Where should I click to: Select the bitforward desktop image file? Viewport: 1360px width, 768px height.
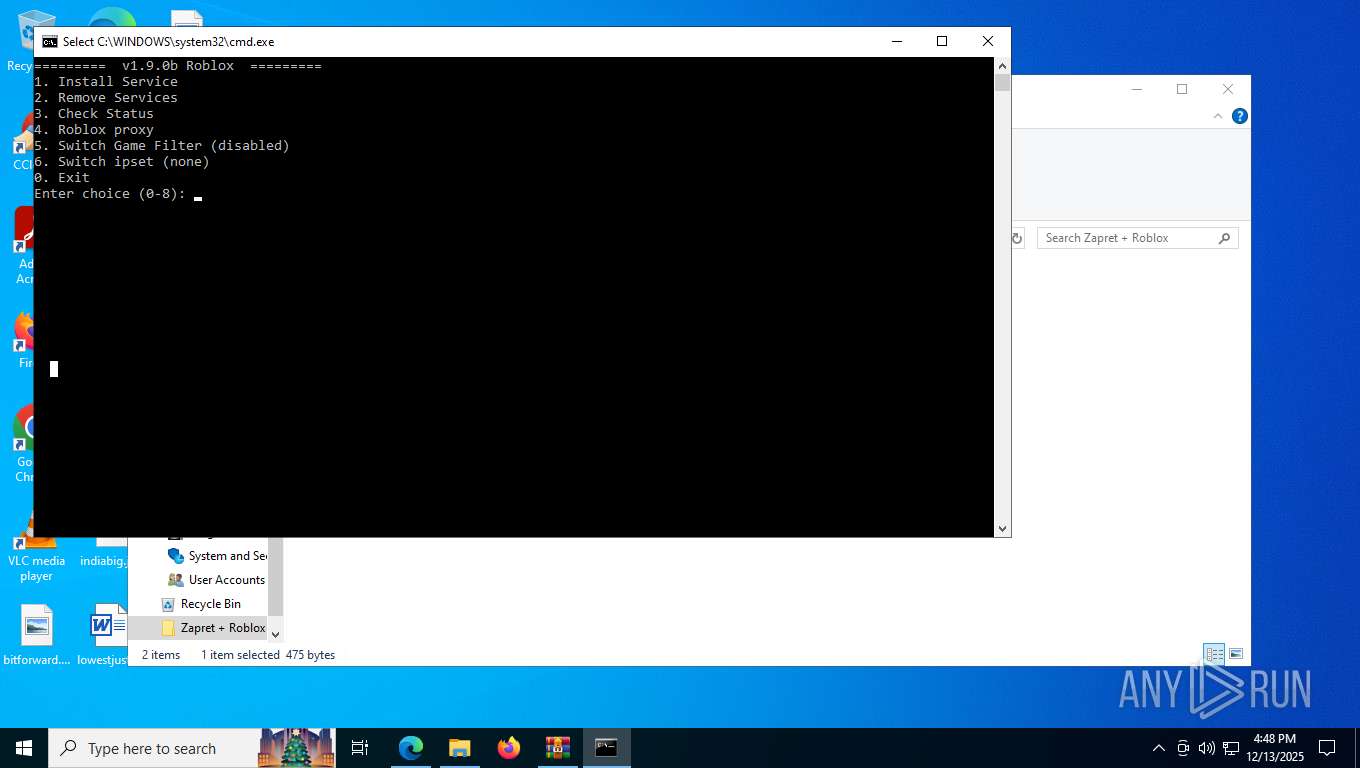pyautogui.click(x=37, y=636)
